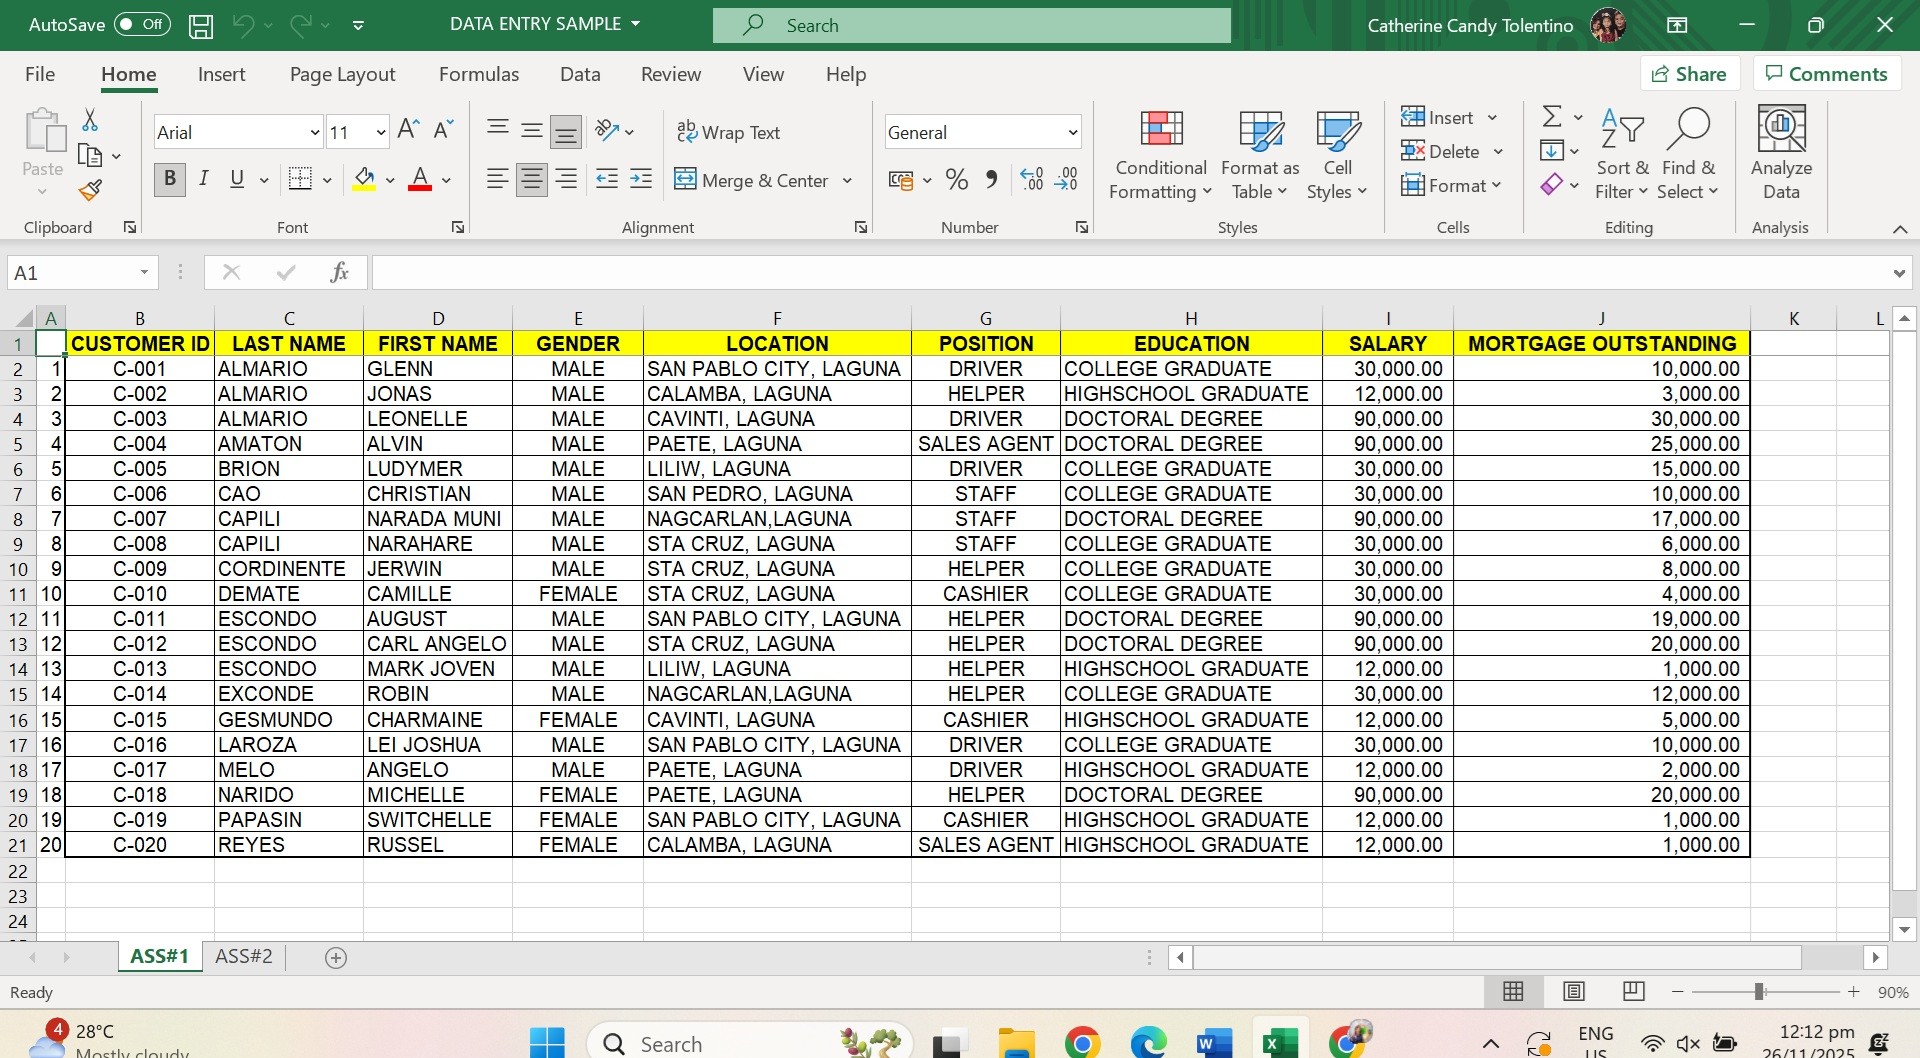This screenshot has width=1920, height=1058.
Task: Switch to the ASS#2 sheet tab
Action: (x=243, y=957)
